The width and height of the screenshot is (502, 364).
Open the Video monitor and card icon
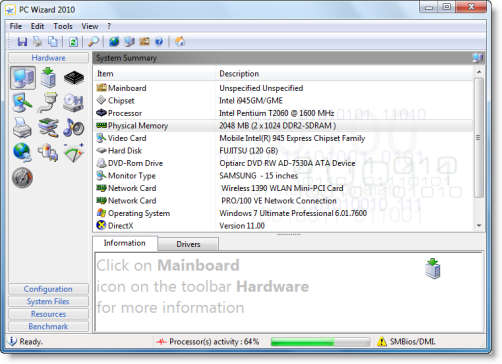(22, 103)
